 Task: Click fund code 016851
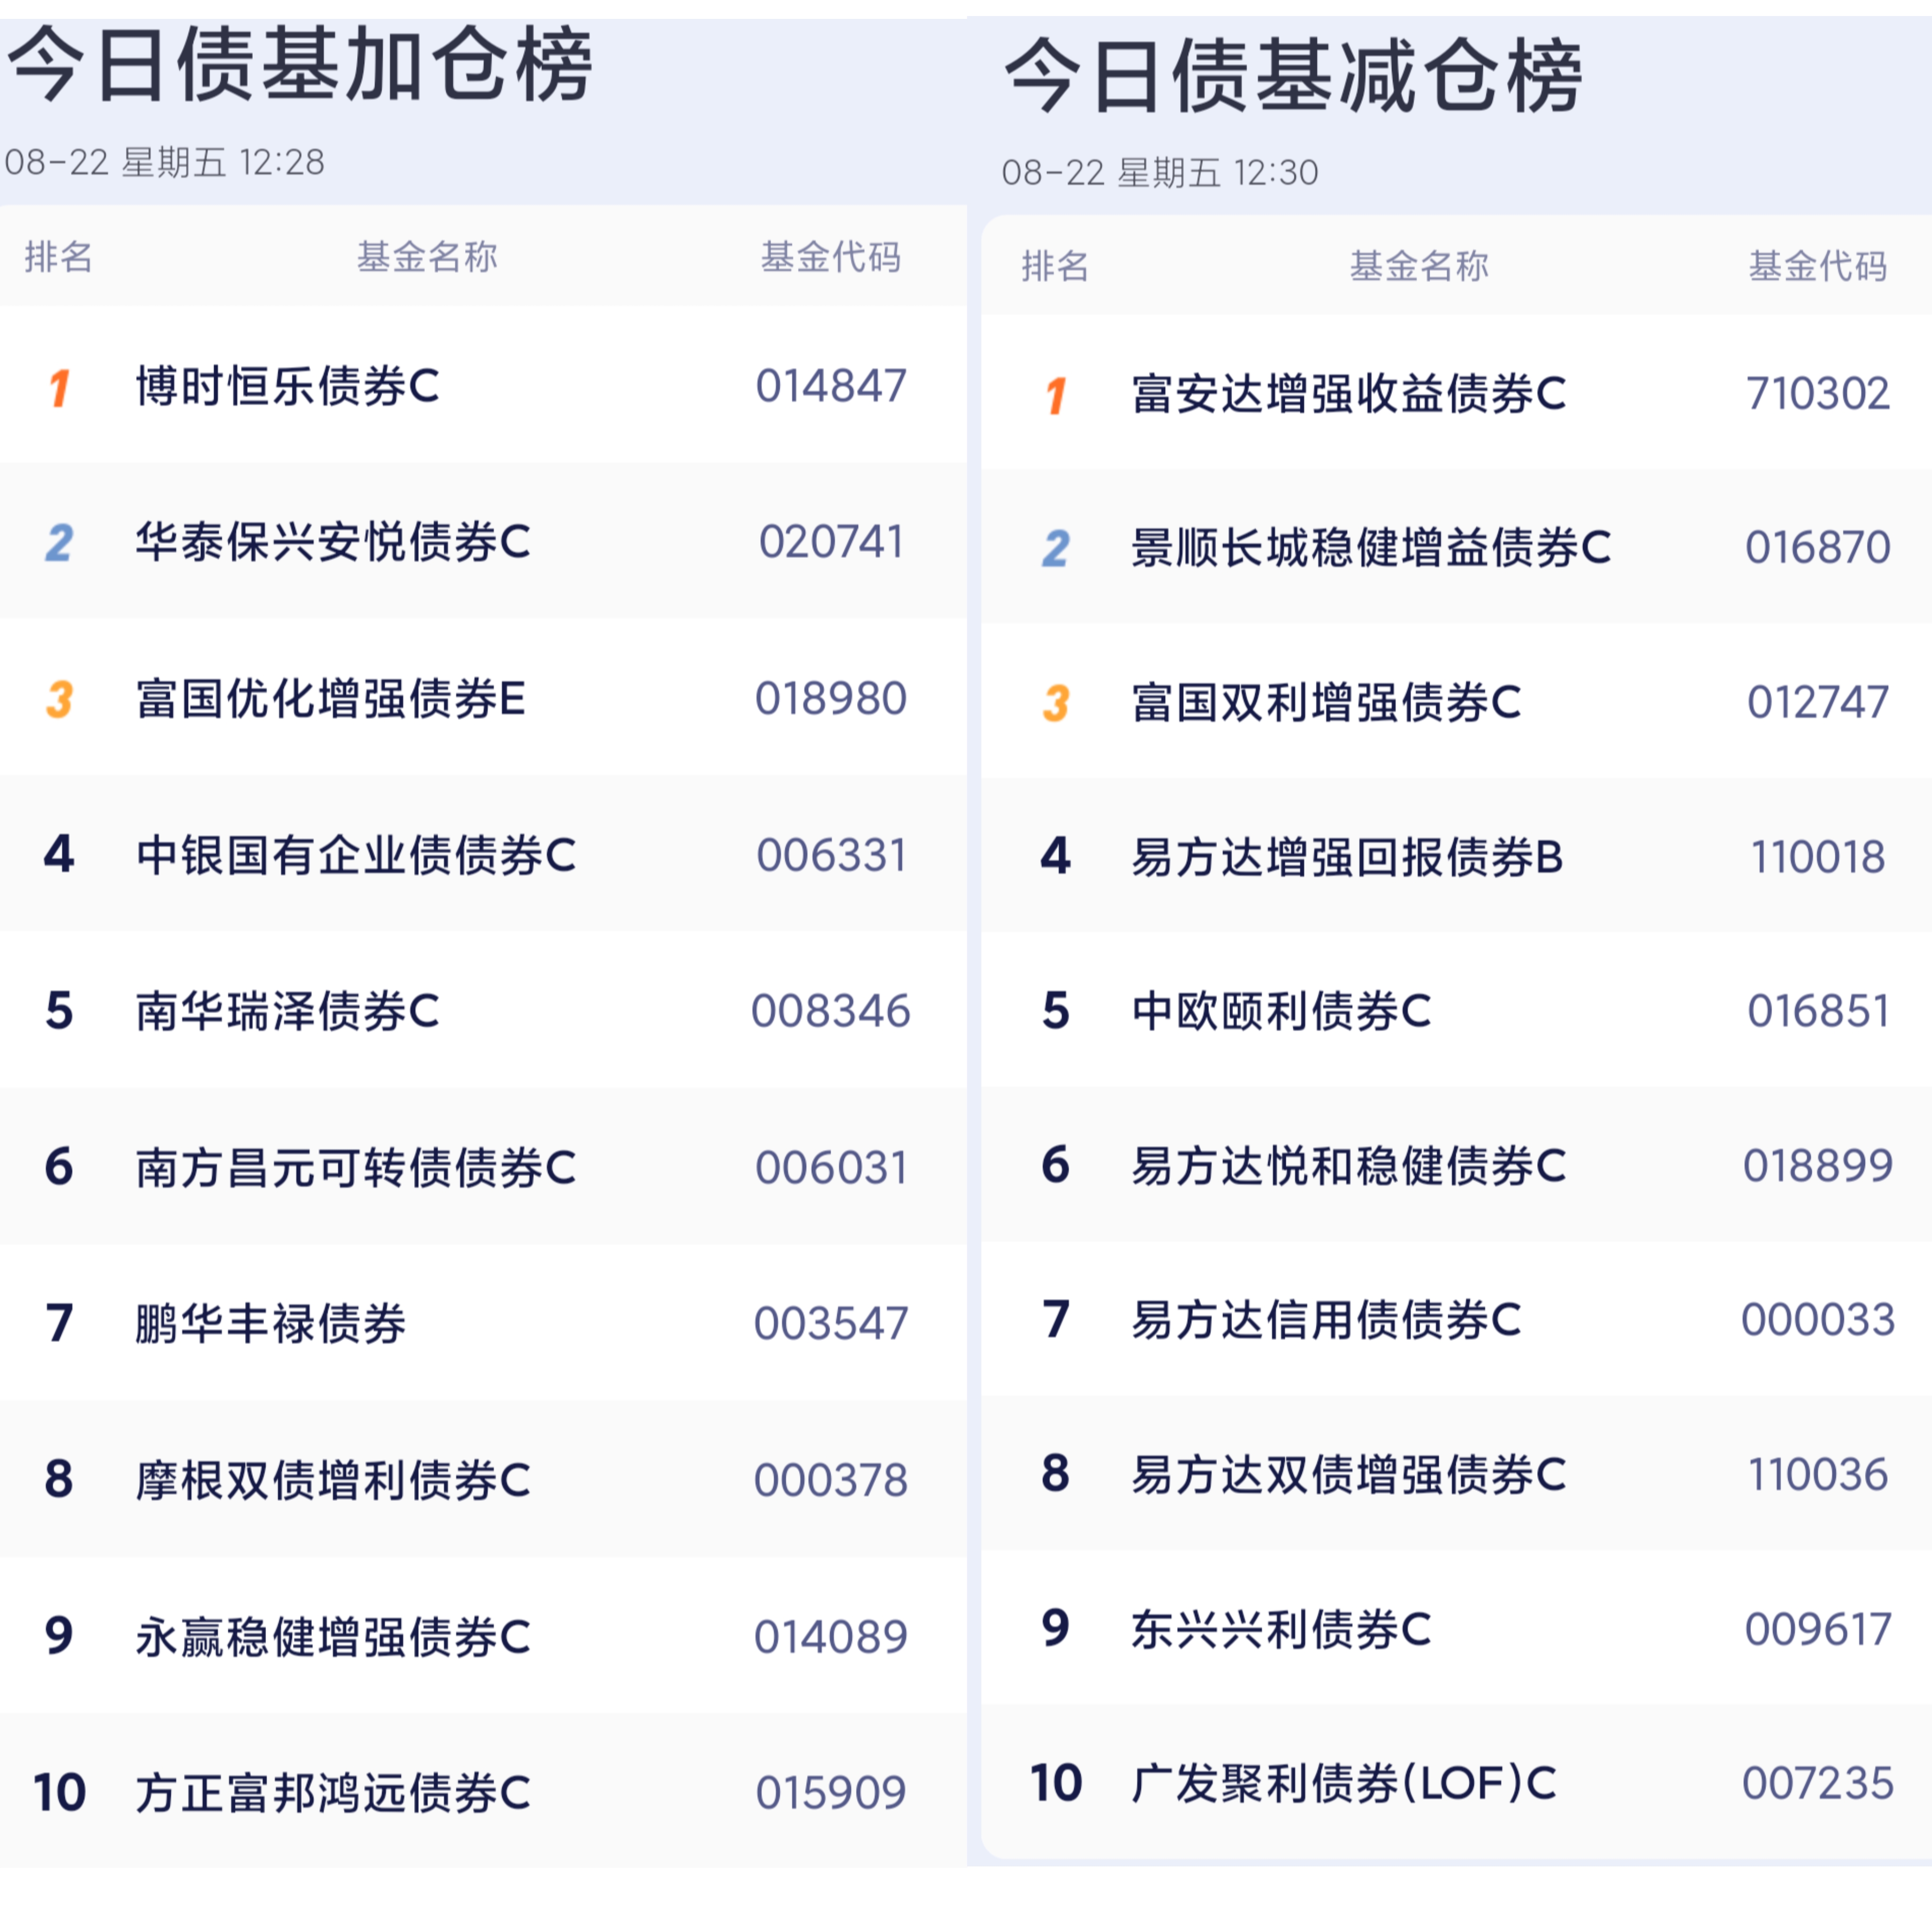1818,1011
